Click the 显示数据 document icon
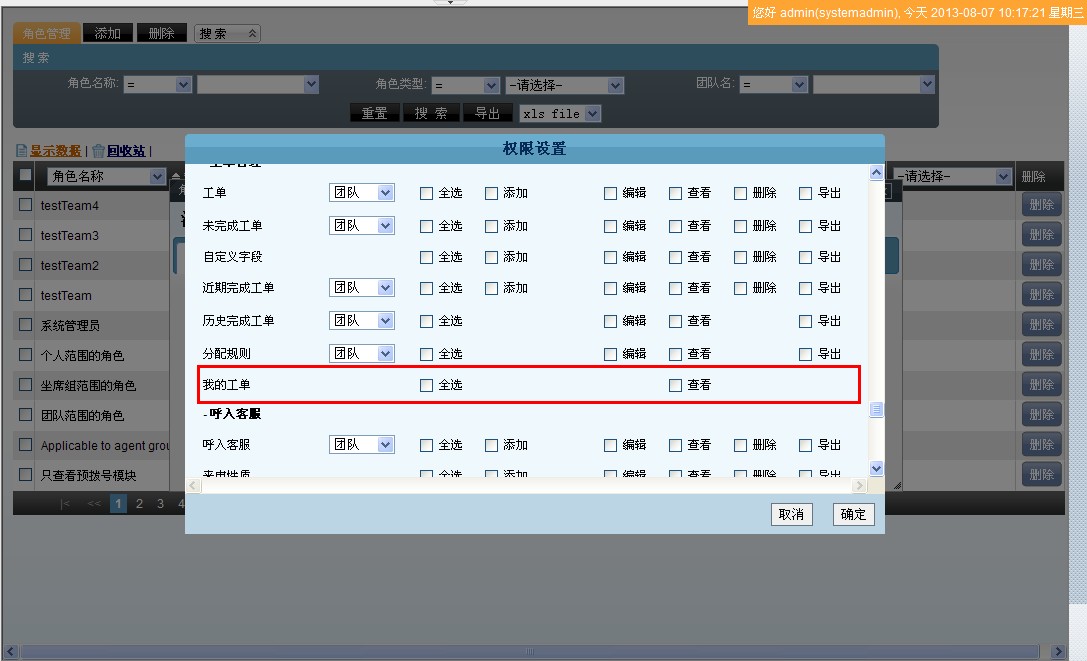Image resolution: width=1087 pixels, height=661 pixels. click(x=21, y=151)
